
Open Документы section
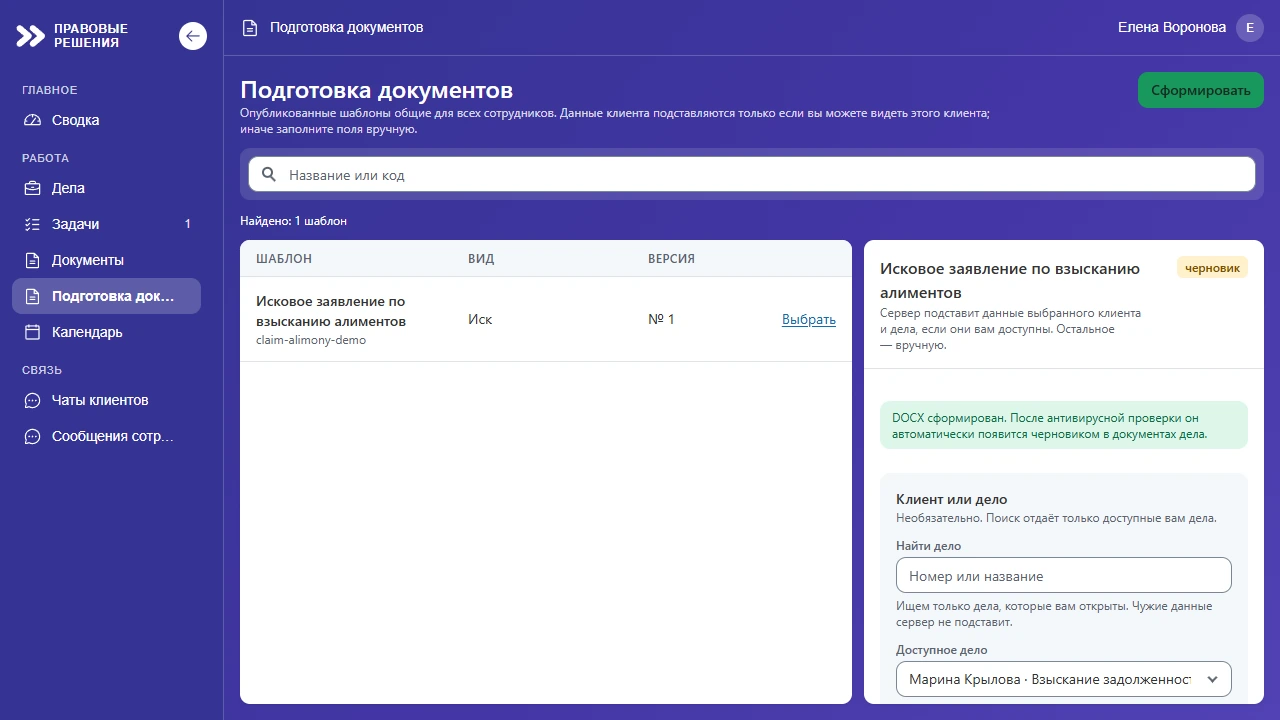(106, 260)
